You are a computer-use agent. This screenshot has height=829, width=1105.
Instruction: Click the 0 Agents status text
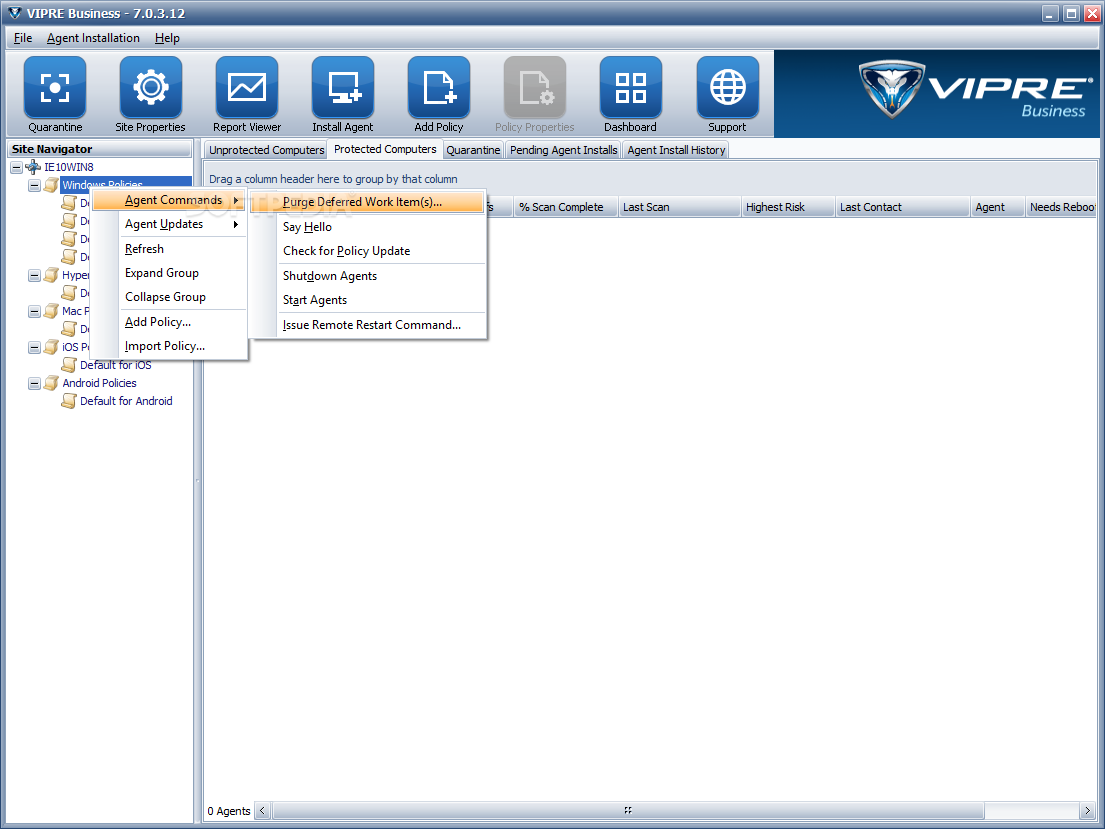pyautogui.click(x=229, y=811)
